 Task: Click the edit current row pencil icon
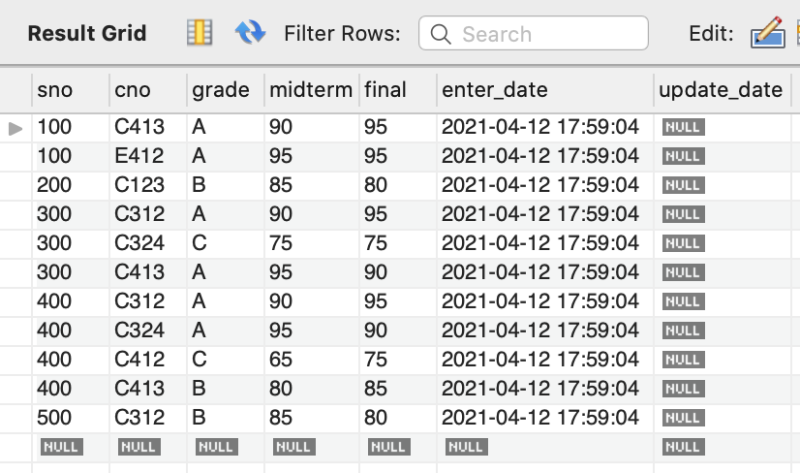[768, 33]
